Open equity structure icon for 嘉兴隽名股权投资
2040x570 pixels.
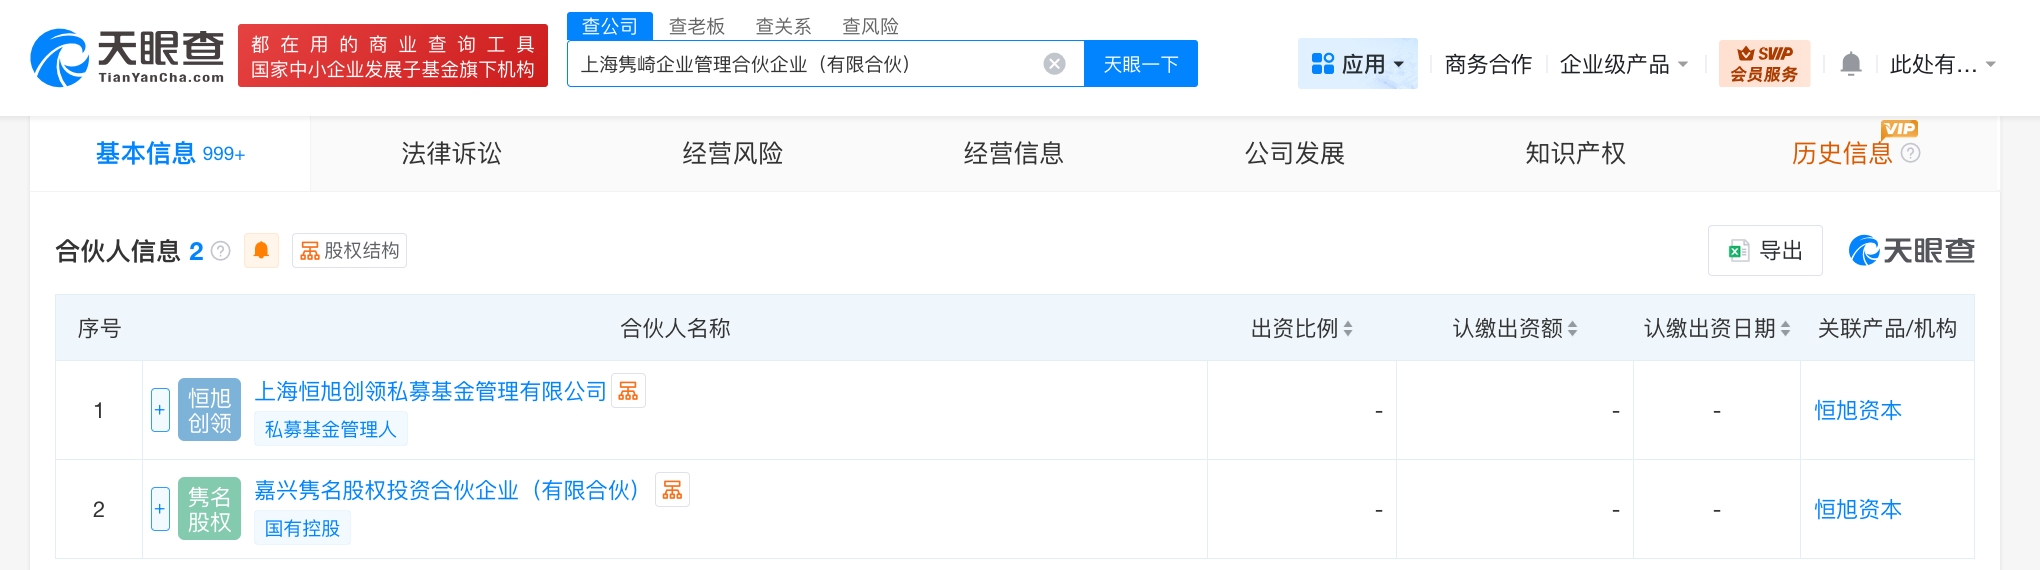(x=672, y=490)
